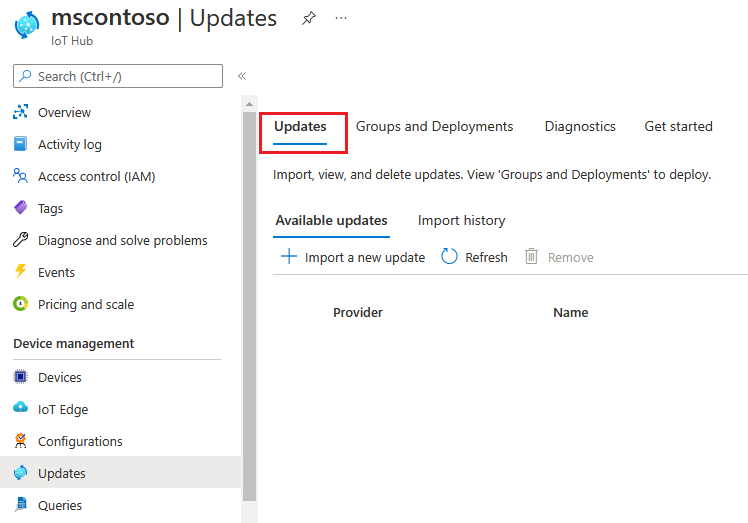The height and width of the screenshot is (523, 748).
Task: Click the lightning Events icon
Action: [x=21, y=271]
